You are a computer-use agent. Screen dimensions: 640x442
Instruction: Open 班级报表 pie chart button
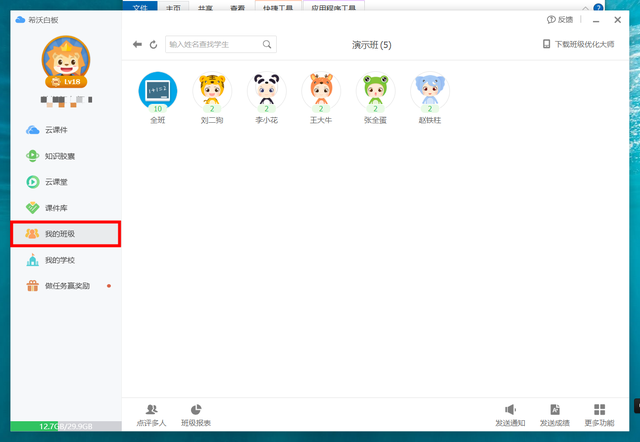pos(196,415)
